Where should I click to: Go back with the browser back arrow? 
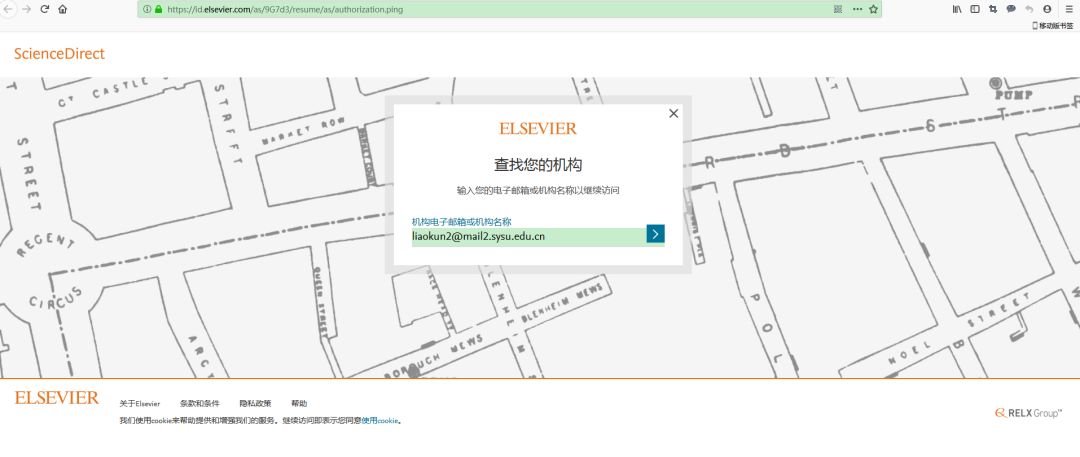(x=7, y=9)
